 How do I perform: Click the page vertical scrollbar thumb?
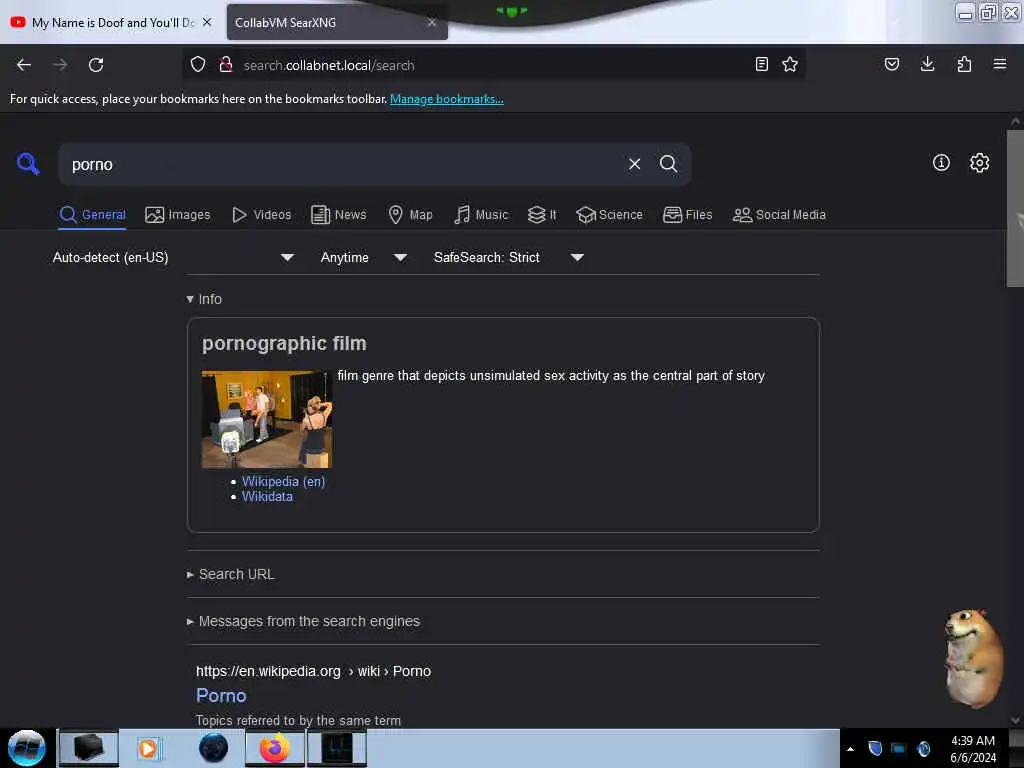(1015, 208)
